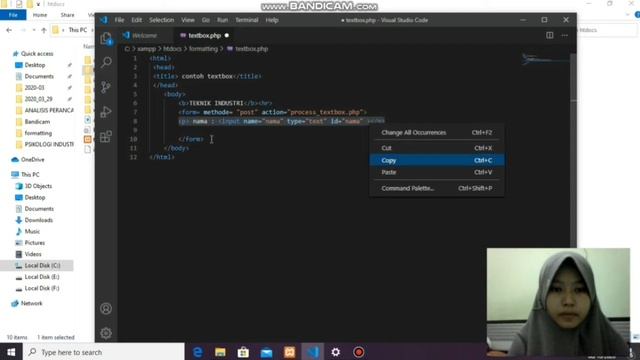Image resolution: width=640 pixels, height=360 pixels.
Task: Click the split editor icon
Action: 550,36
